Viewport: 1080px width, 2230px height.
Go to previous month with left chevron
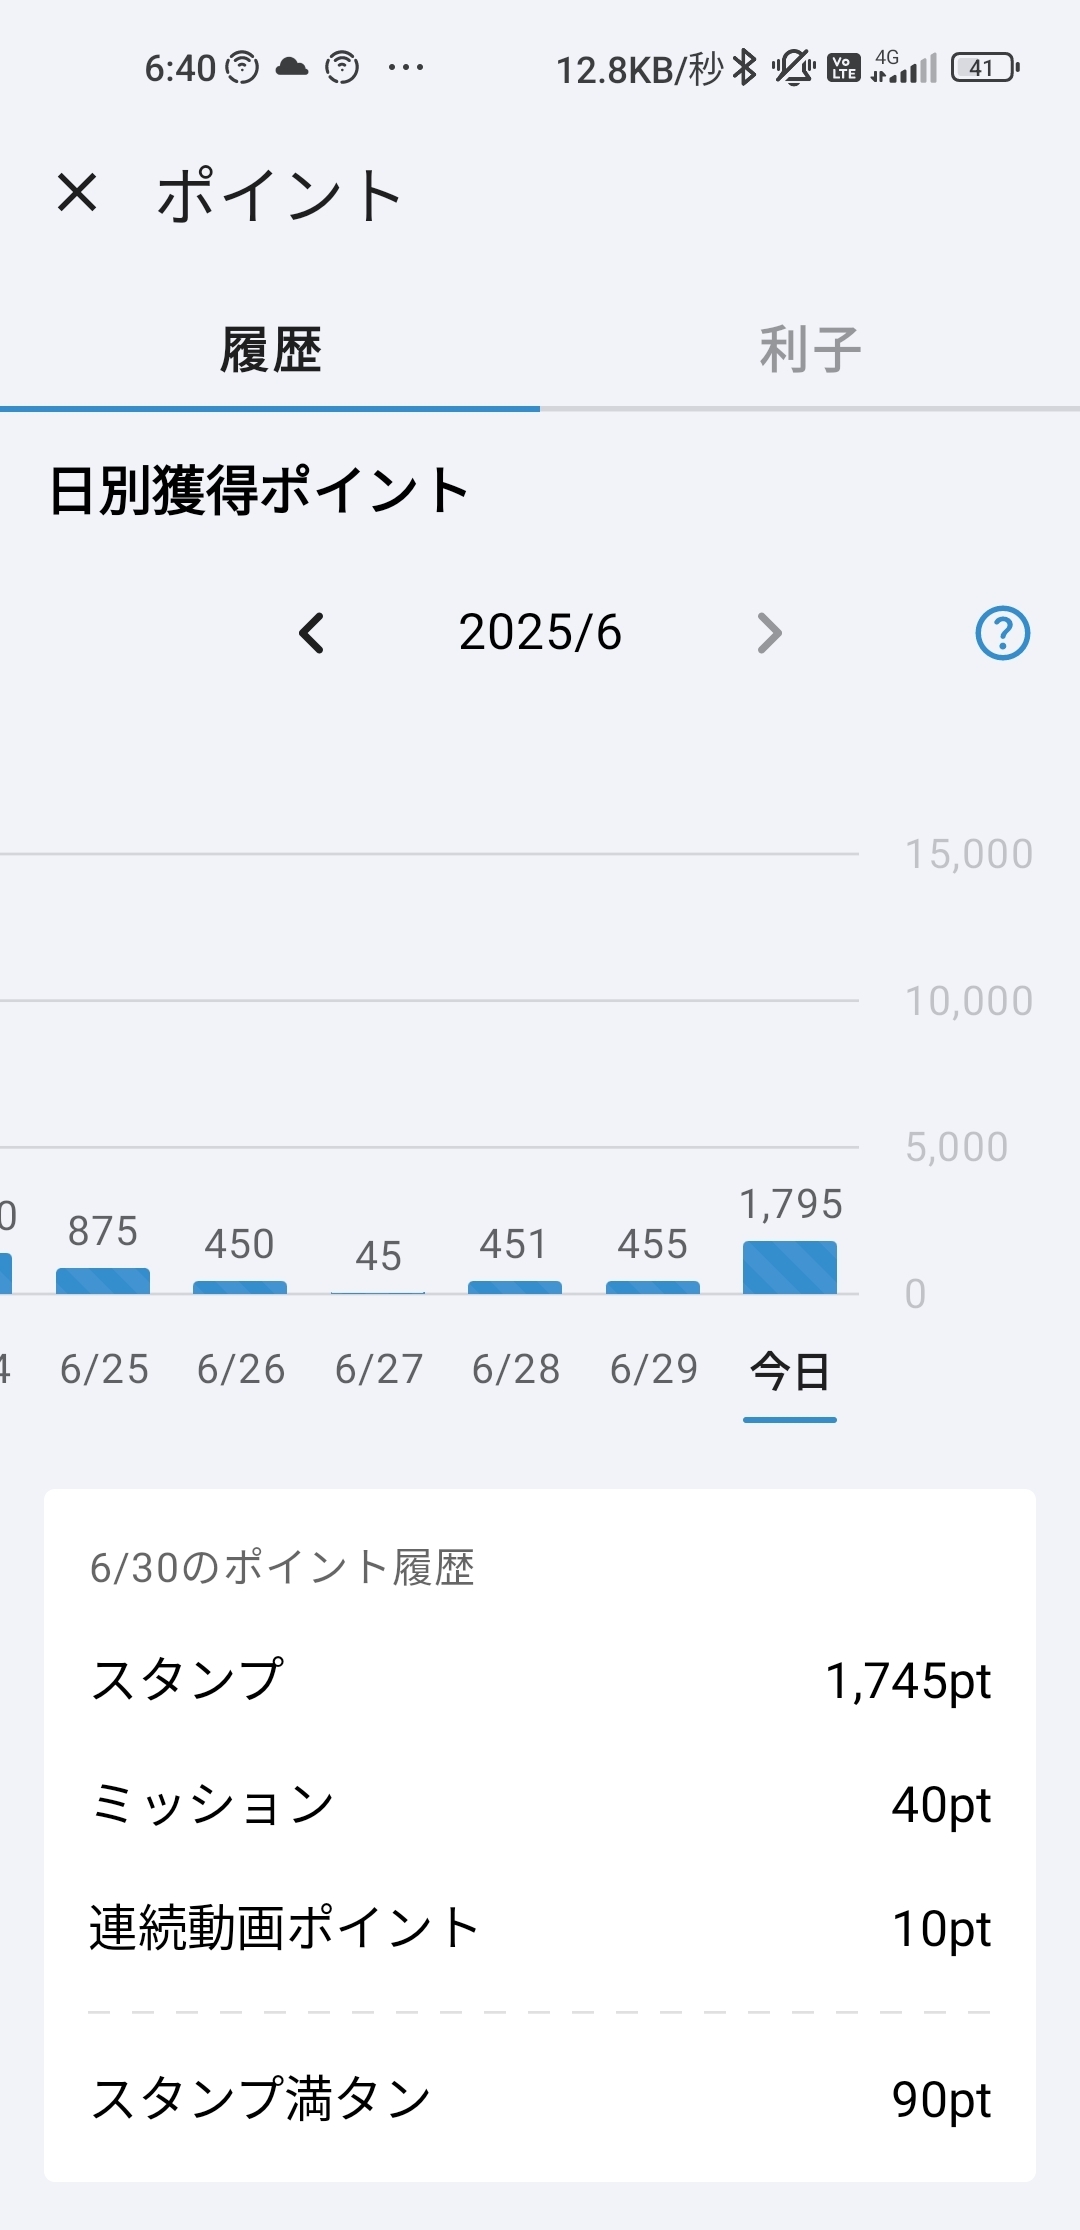pyautogui.click(x=312, y=633)
